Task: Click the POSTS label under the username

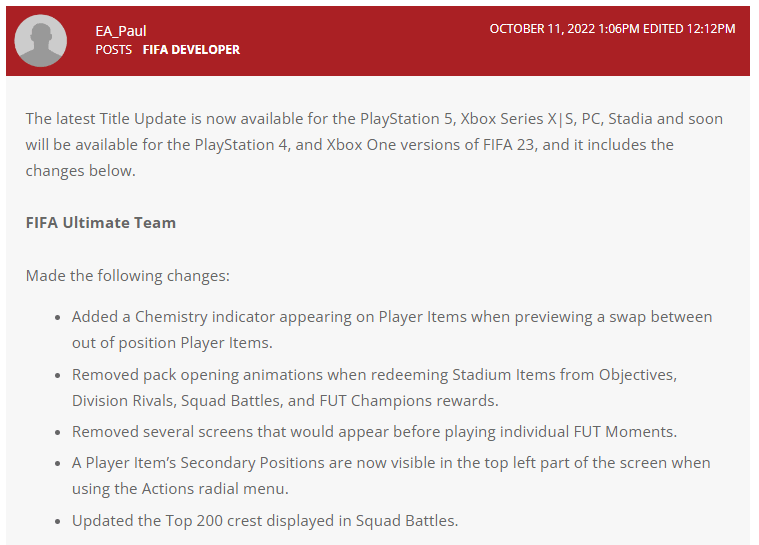Action: (x=114, y=50)
